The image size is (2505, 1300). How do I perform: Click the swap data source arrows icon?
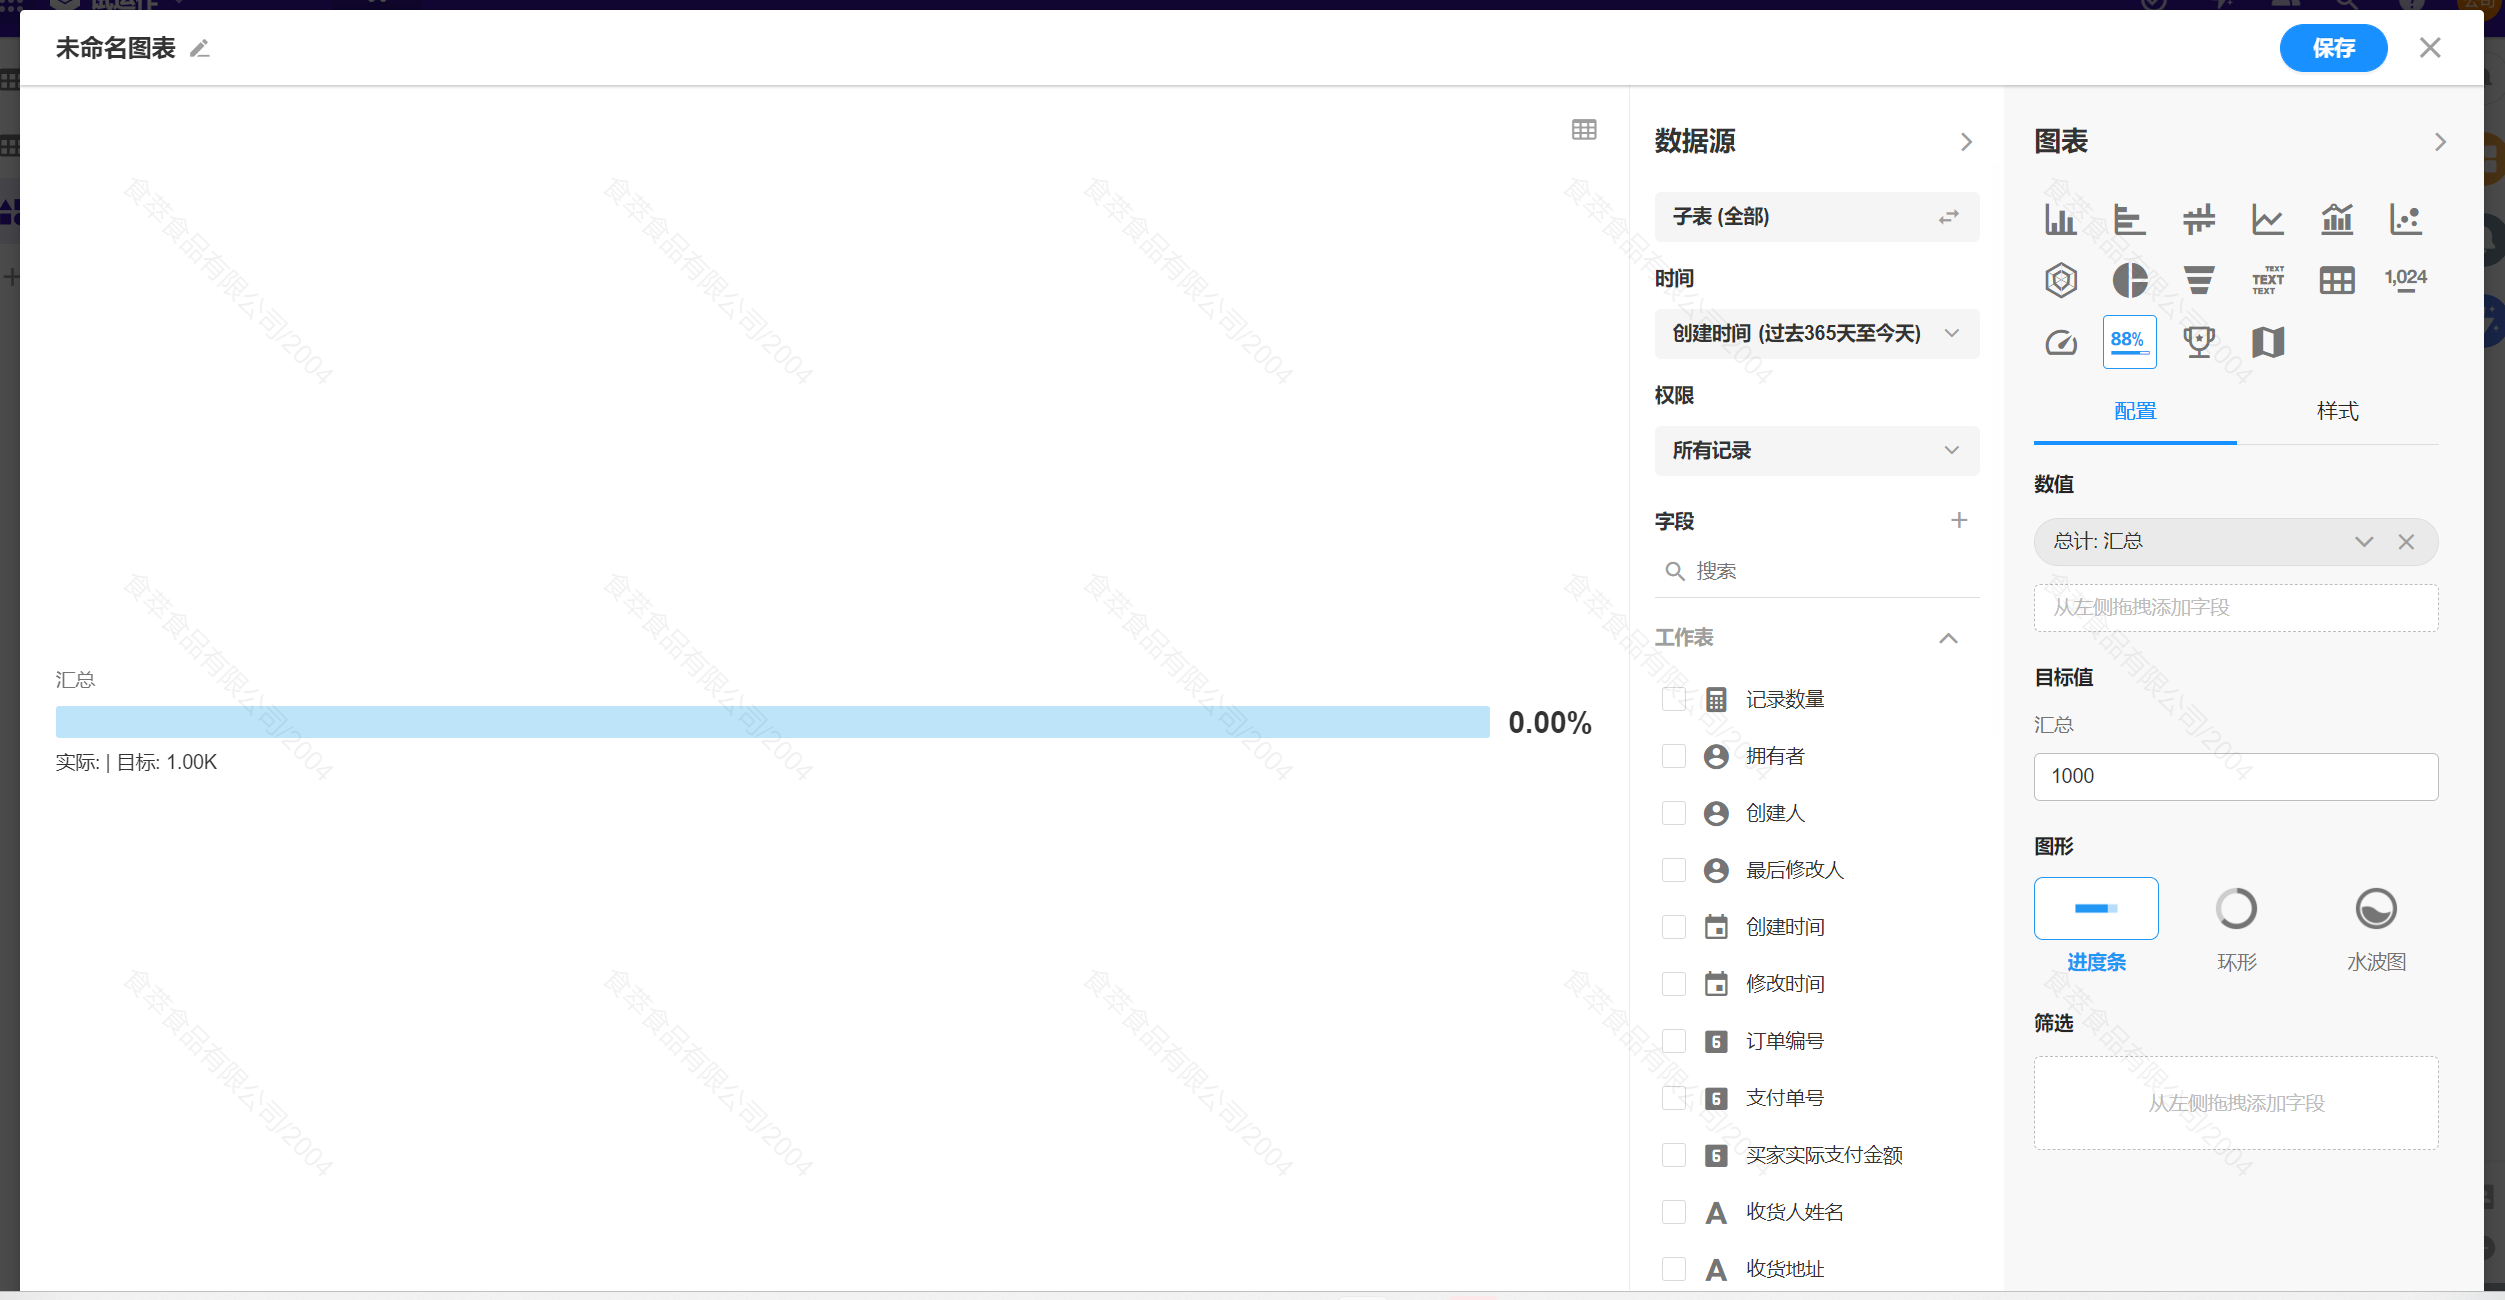[x=1948, y=216]
